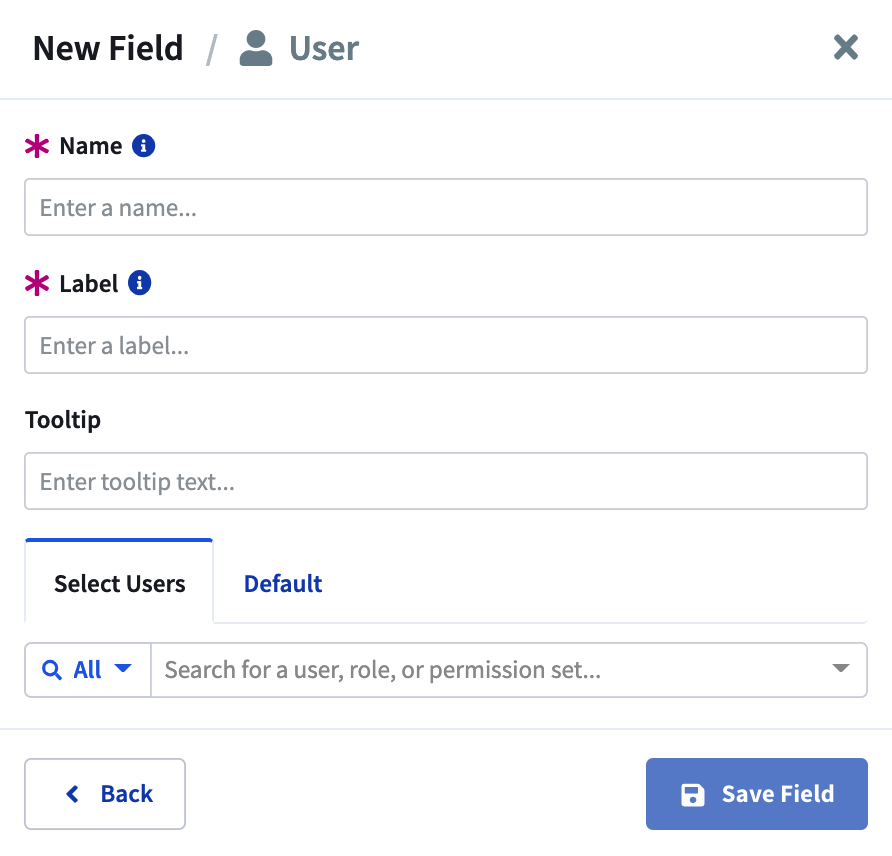Click the Name required asterisk
The height and width of the screenshot is (856, 892).
click(37, 146)
